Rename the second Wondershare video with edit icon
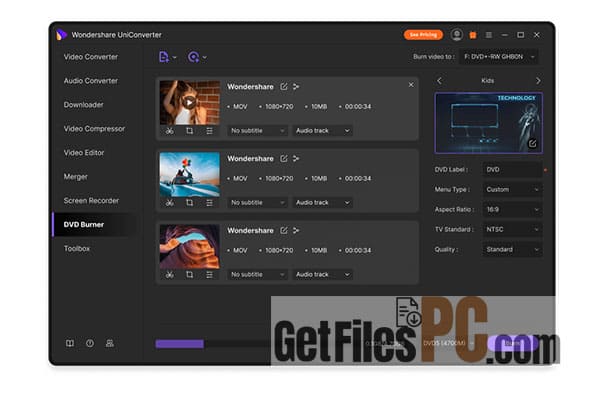 [x=284, y=158]
